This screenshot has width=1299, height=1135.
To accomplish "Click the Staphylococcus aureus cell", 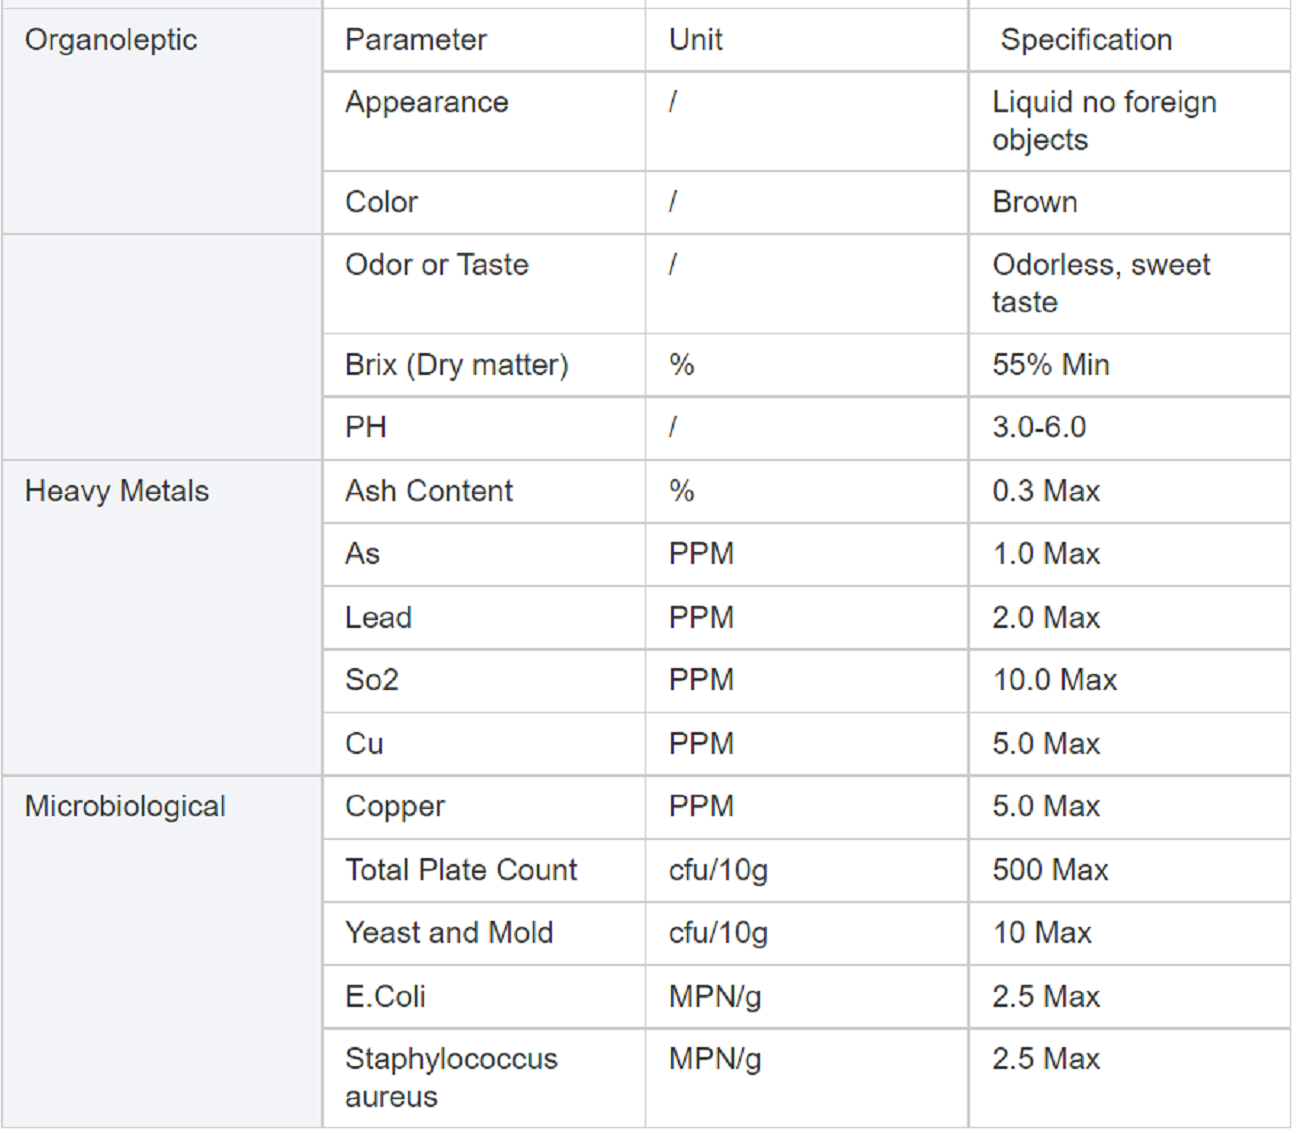I will click(x=484, y=1078).
